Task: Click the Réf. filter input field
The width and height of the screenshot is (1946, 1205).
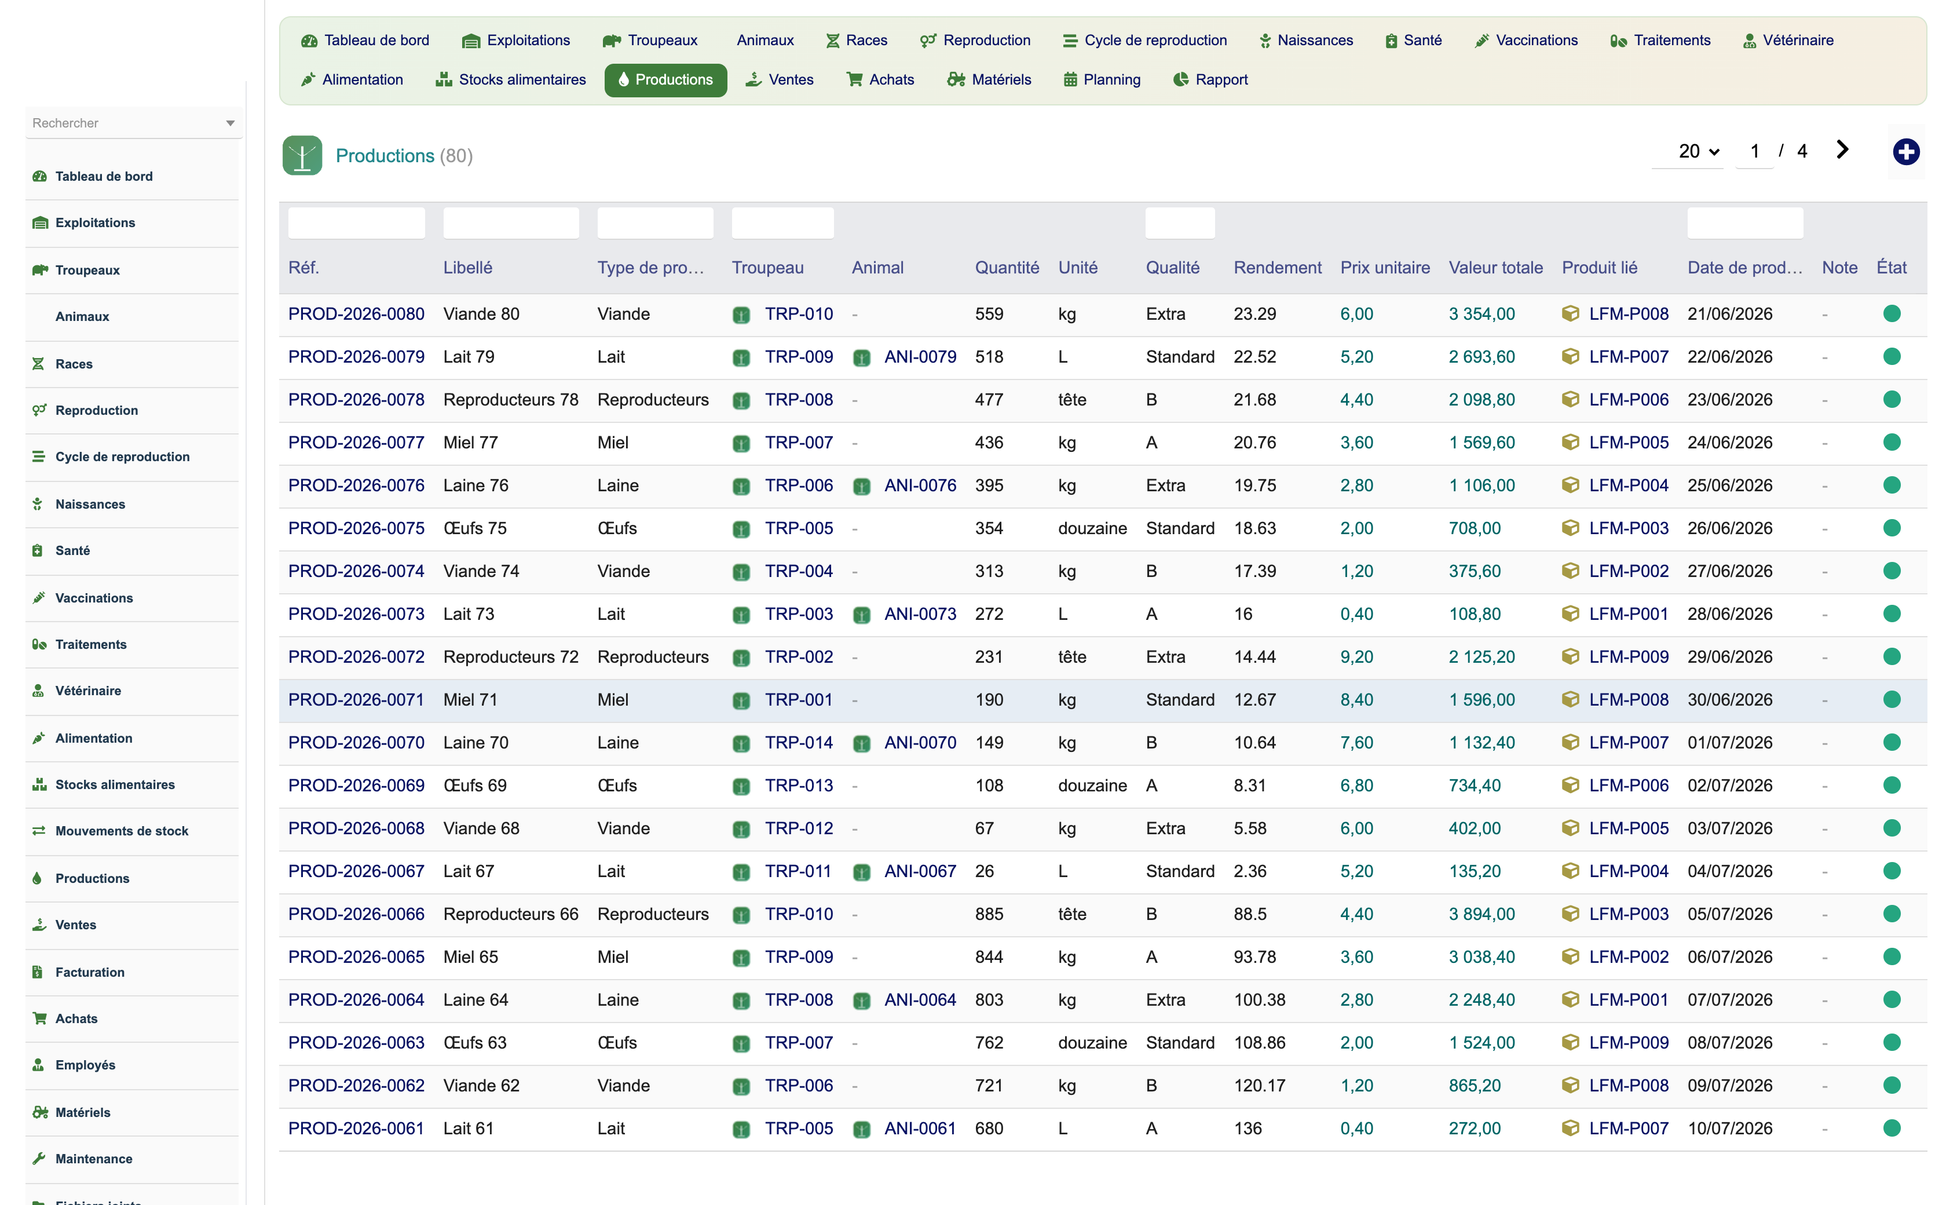Action: [356, 223]
